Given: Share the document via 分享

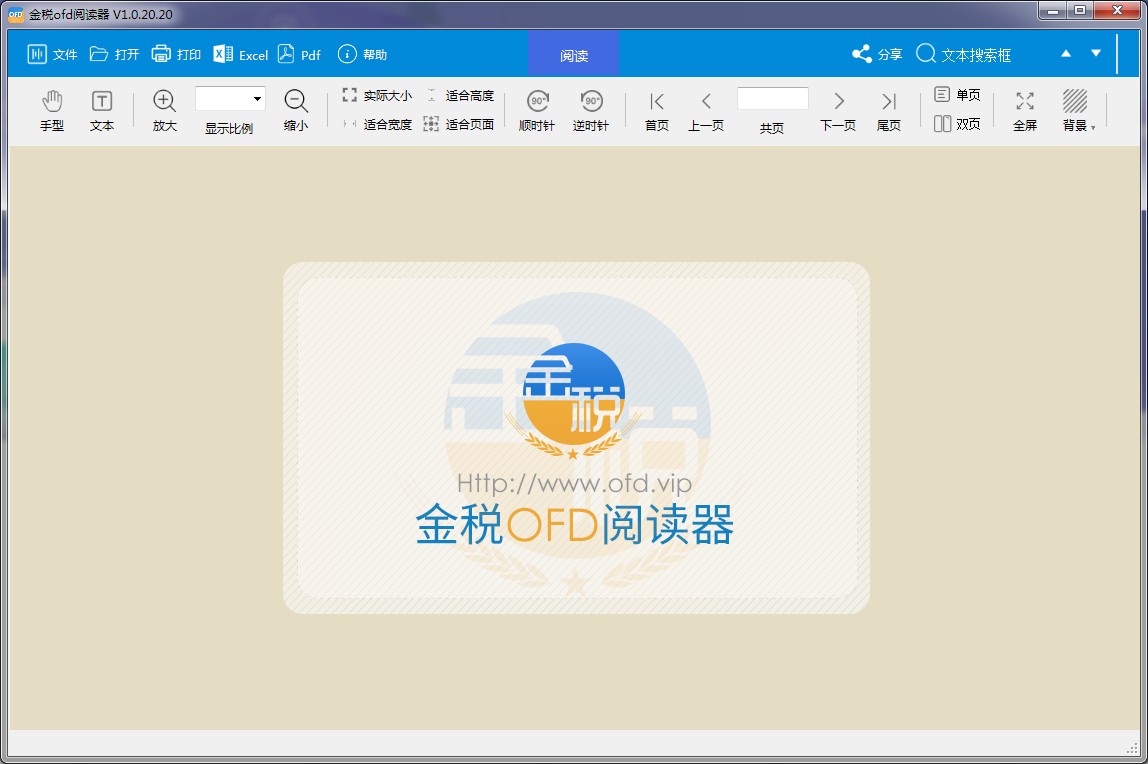Looking at the screenshot, I should click(876, 54).
